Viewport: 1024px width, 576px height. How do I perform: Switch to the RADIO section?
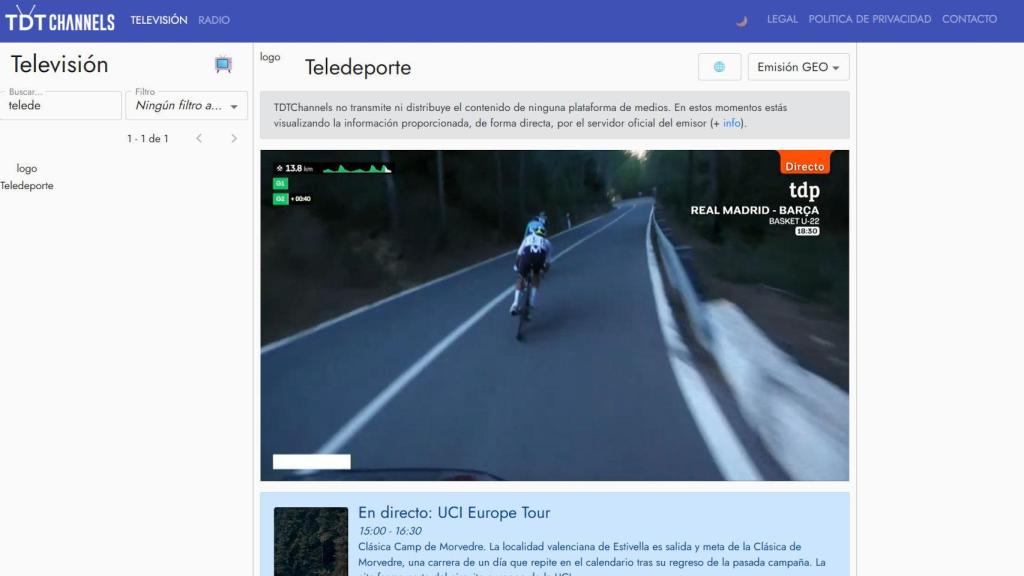213,18
